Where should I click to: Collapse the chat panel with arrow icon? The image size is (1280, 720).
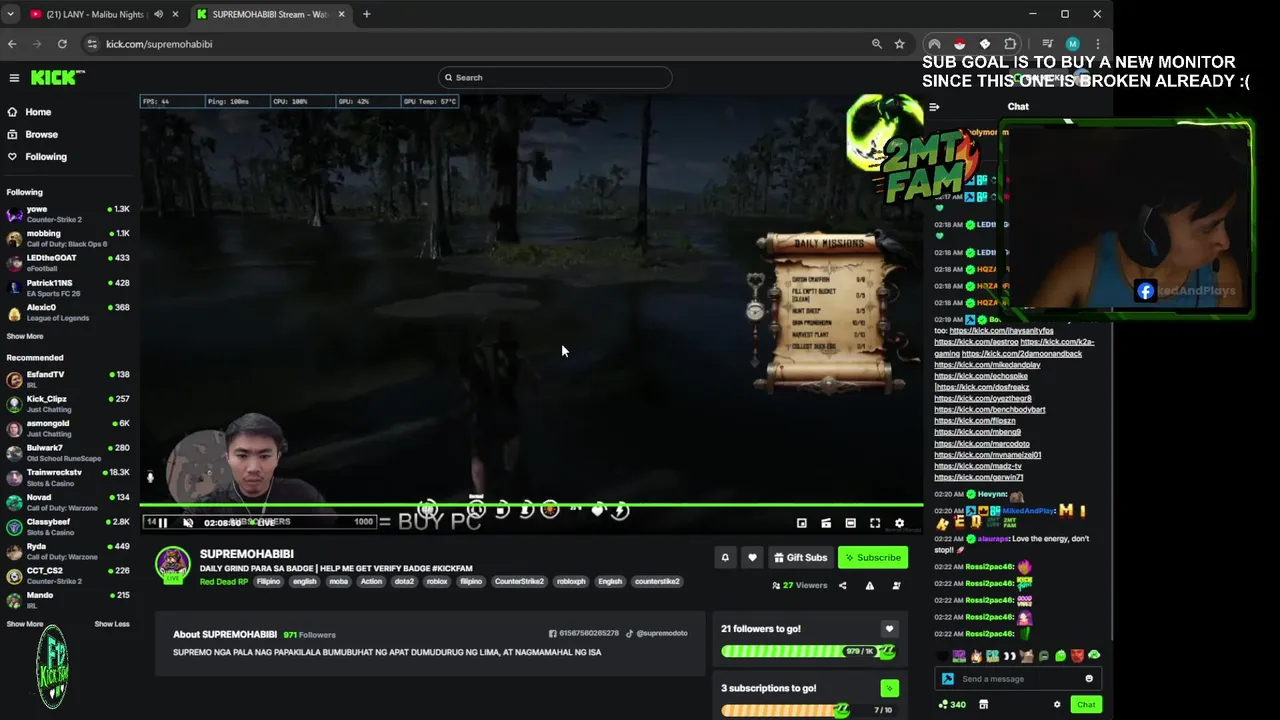(934, 107)
